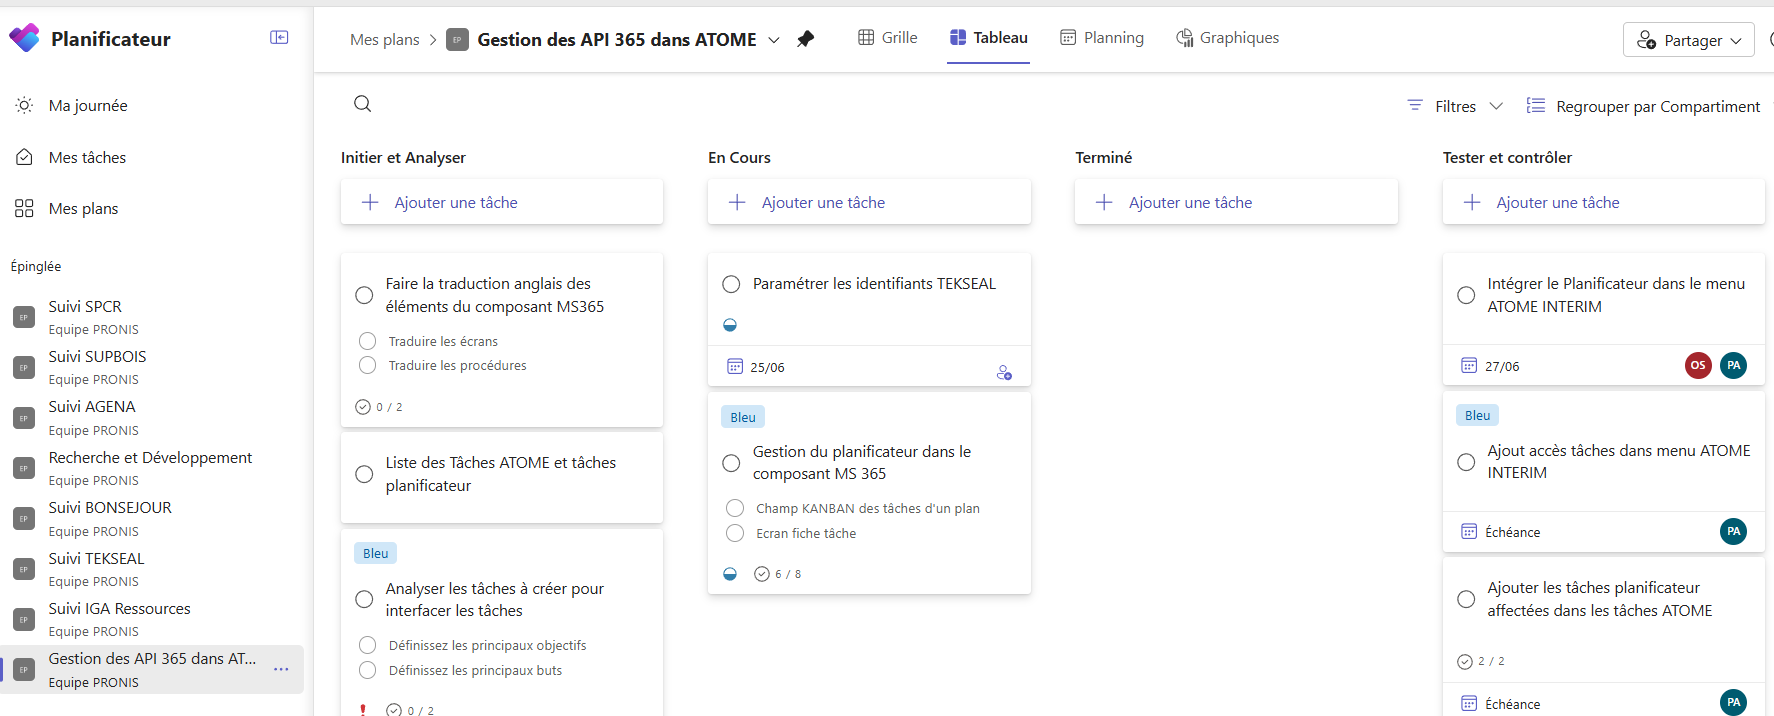This screenshot has width=1774, height=716.
Task: Unpin the plan using the pin icon
Action: point(805,39)
